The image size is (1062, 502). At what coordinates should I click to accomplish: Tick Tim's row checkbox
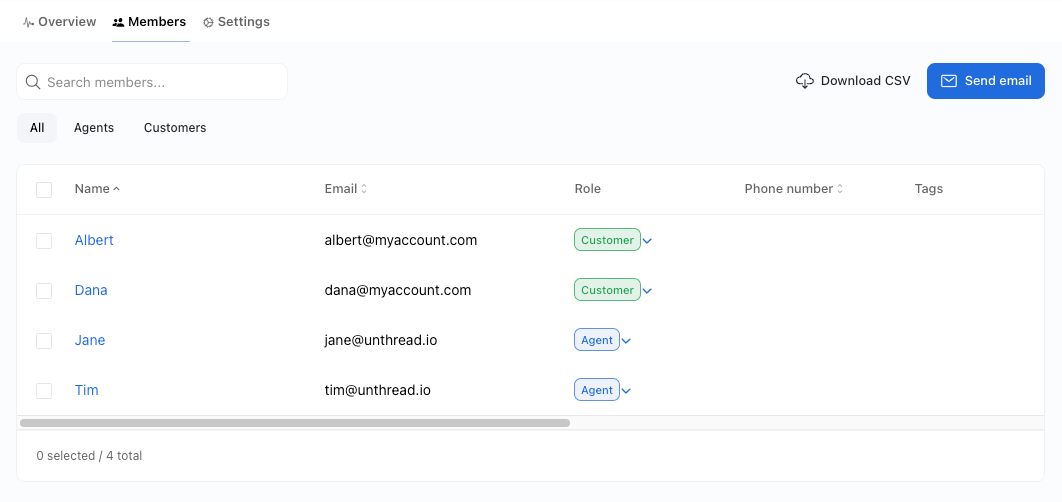[x=44, y=391]
